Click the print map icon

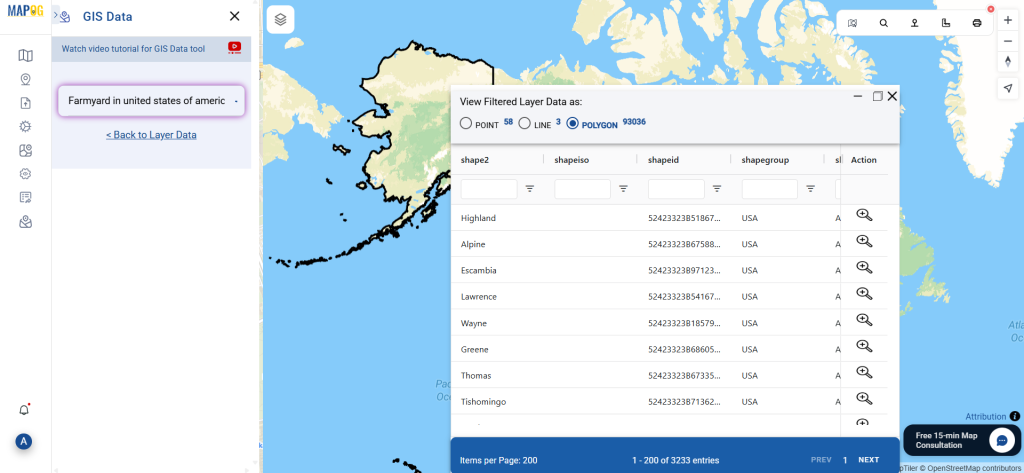coord(977,23)
